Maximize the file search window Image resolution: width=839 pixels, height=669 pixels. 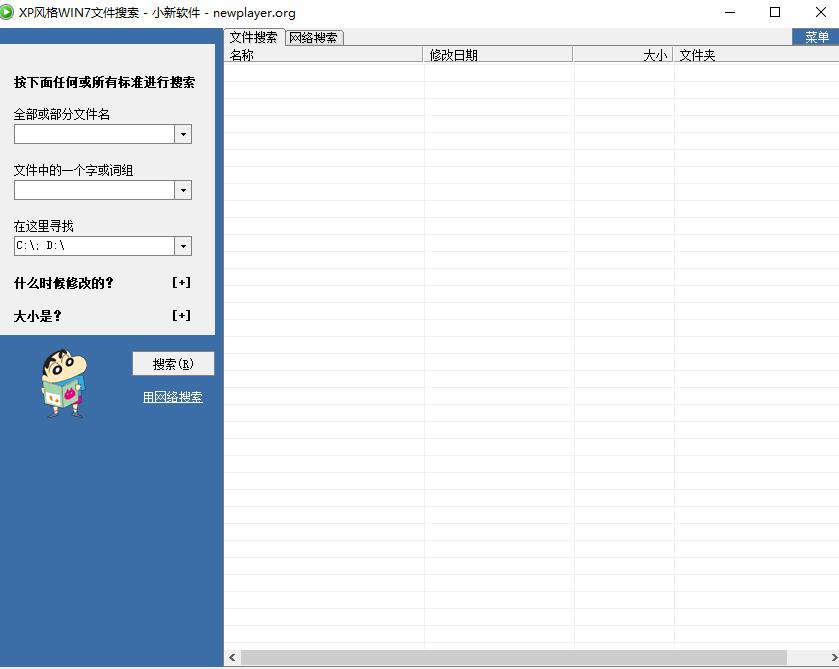click(x=775, y=12)
